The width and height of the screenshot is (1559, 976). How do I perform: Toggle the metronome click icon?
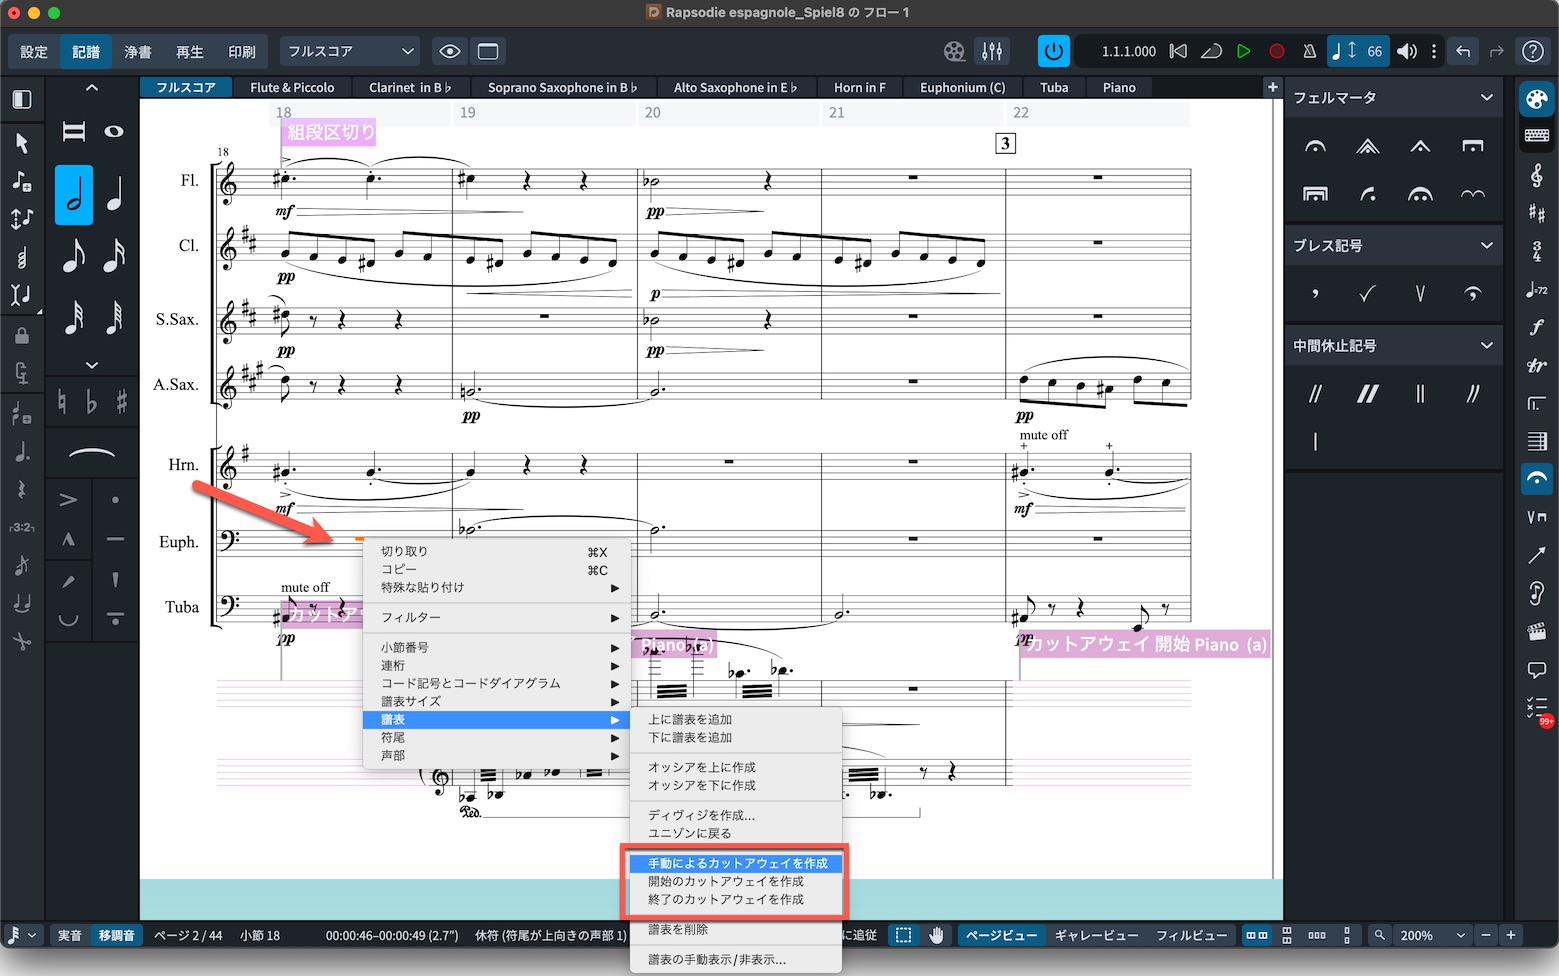(1310, 51)
